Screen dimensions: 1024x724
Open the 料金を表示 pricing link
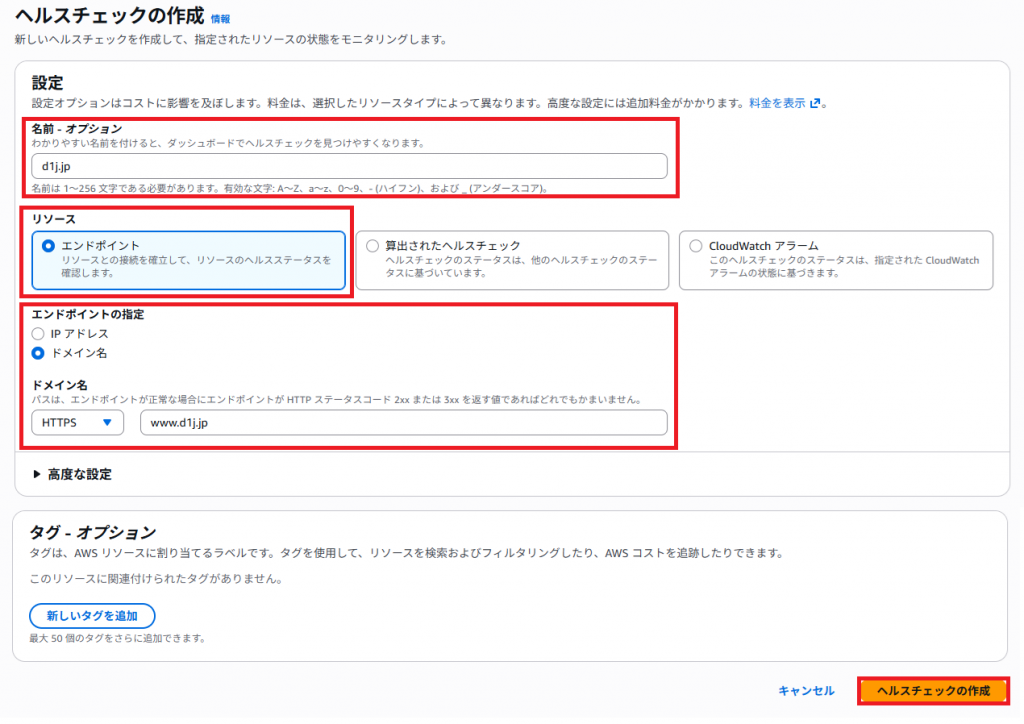(777, 103)
